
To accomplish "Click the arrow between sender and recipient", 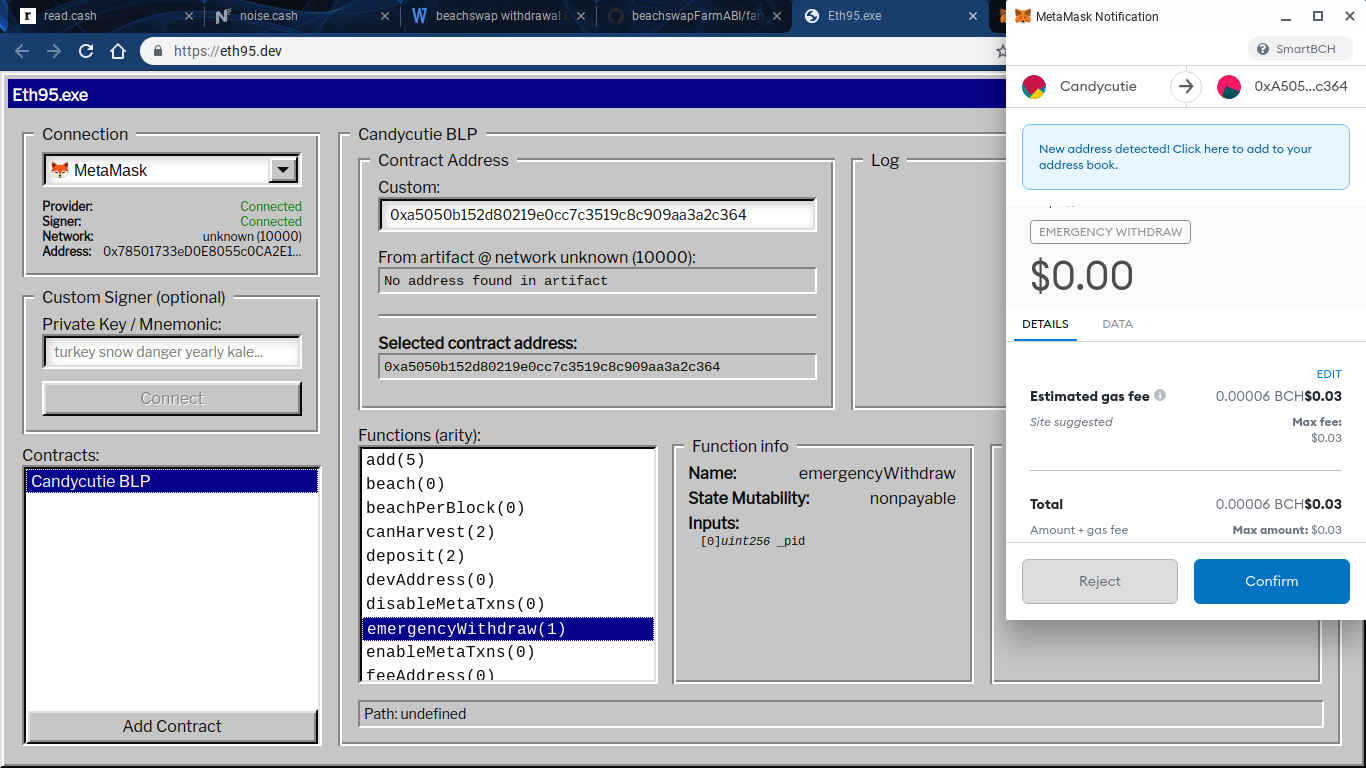I will pyautogui.click(x=1186, y=86).
